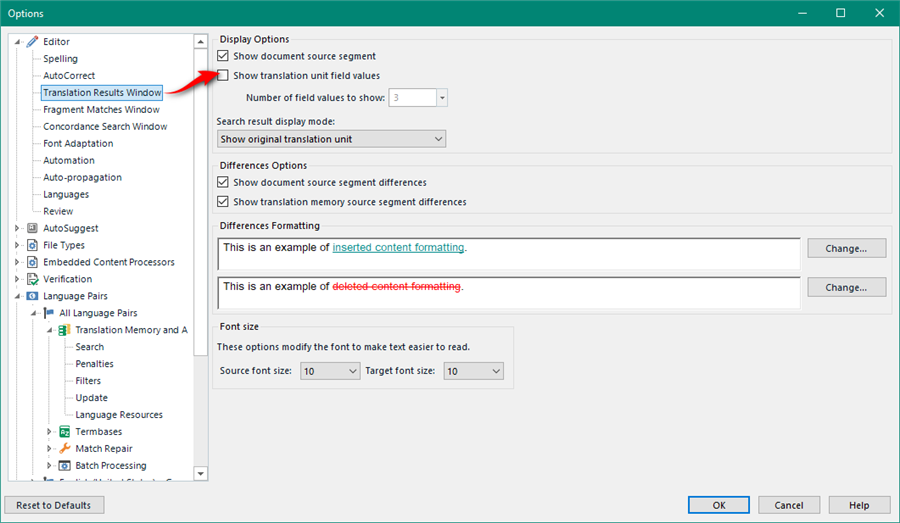Open Fragment Matches Window settings
The height and width of the screenshot is (523, 900).
[x=102, y=109]
